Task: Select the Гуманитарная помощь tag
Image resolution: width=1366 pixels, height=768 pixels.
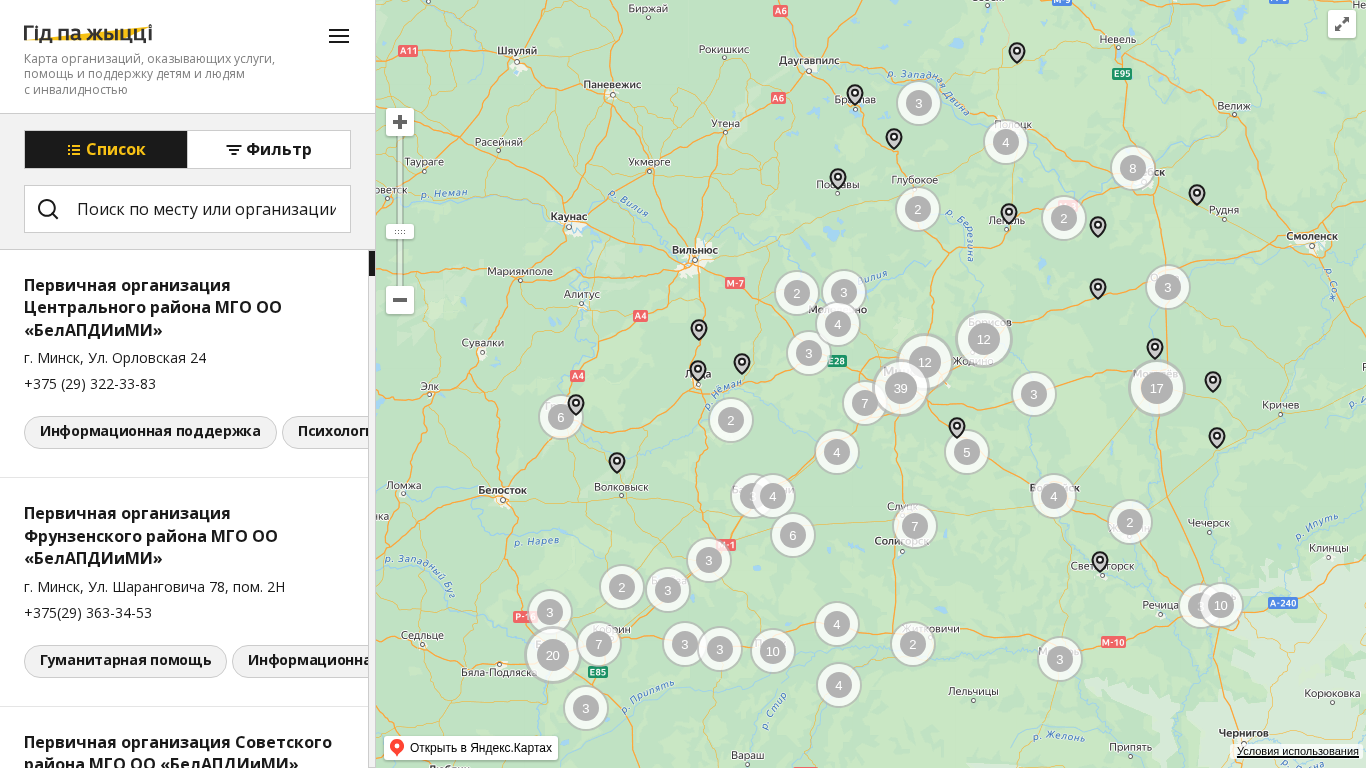Action: [x=125, y=661]
